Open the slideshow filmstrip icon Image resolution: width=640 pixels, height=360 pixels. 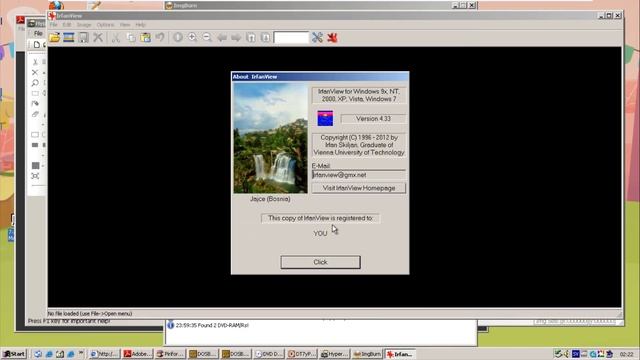tap(69, 38)
